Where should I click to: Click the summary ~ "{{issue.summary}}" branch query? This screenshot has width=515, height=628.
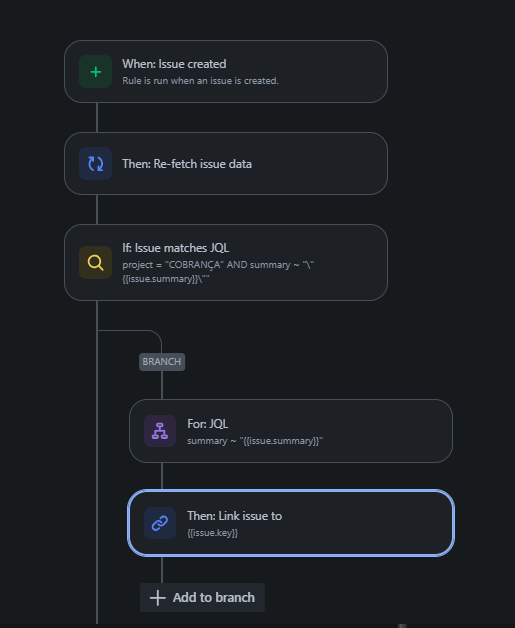click(255, 441)
